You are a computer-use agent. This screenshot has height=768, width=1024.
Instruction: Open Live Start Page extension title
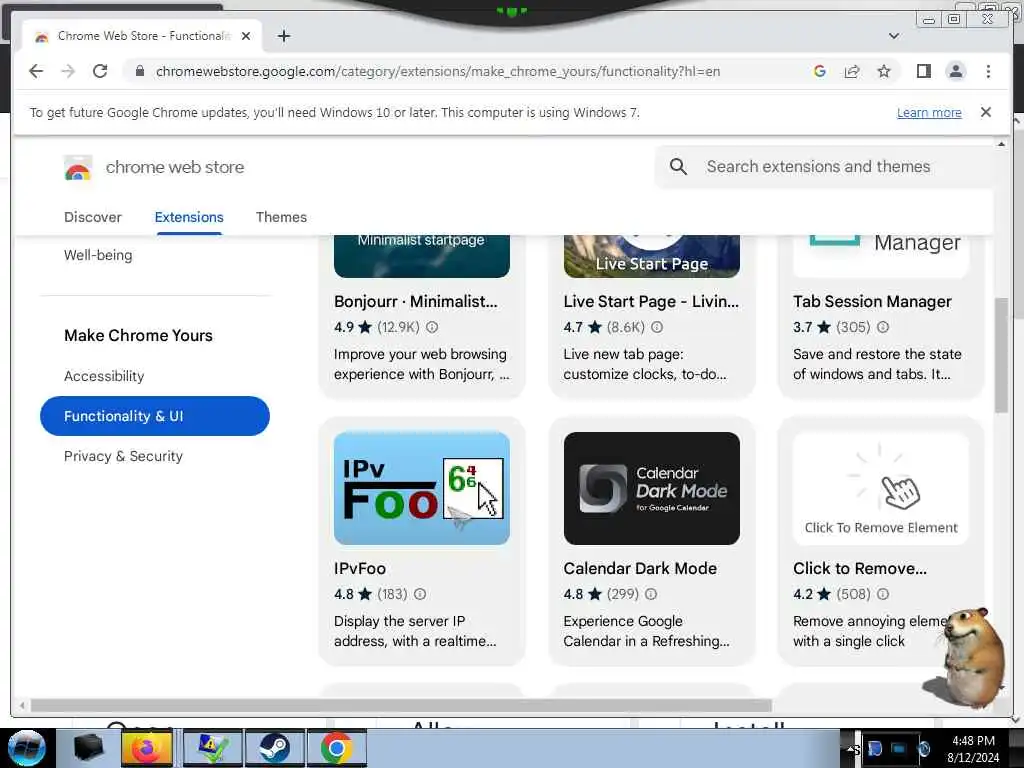651,301
